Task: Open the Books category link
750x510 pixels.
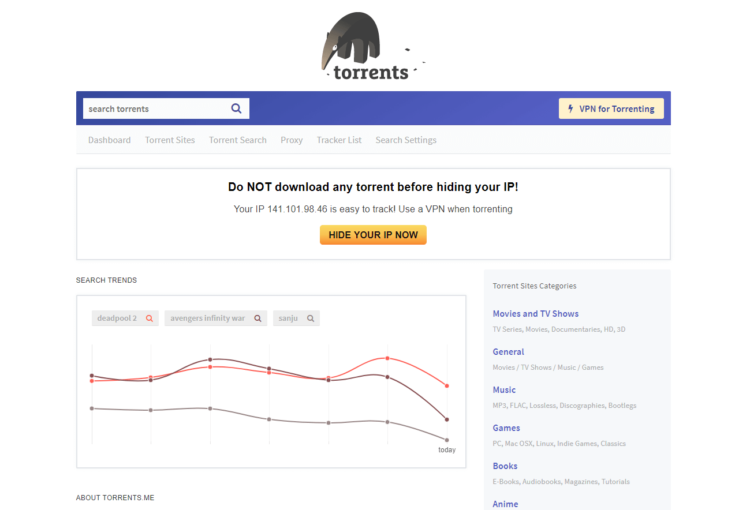Action: click(x=505, y=466)
